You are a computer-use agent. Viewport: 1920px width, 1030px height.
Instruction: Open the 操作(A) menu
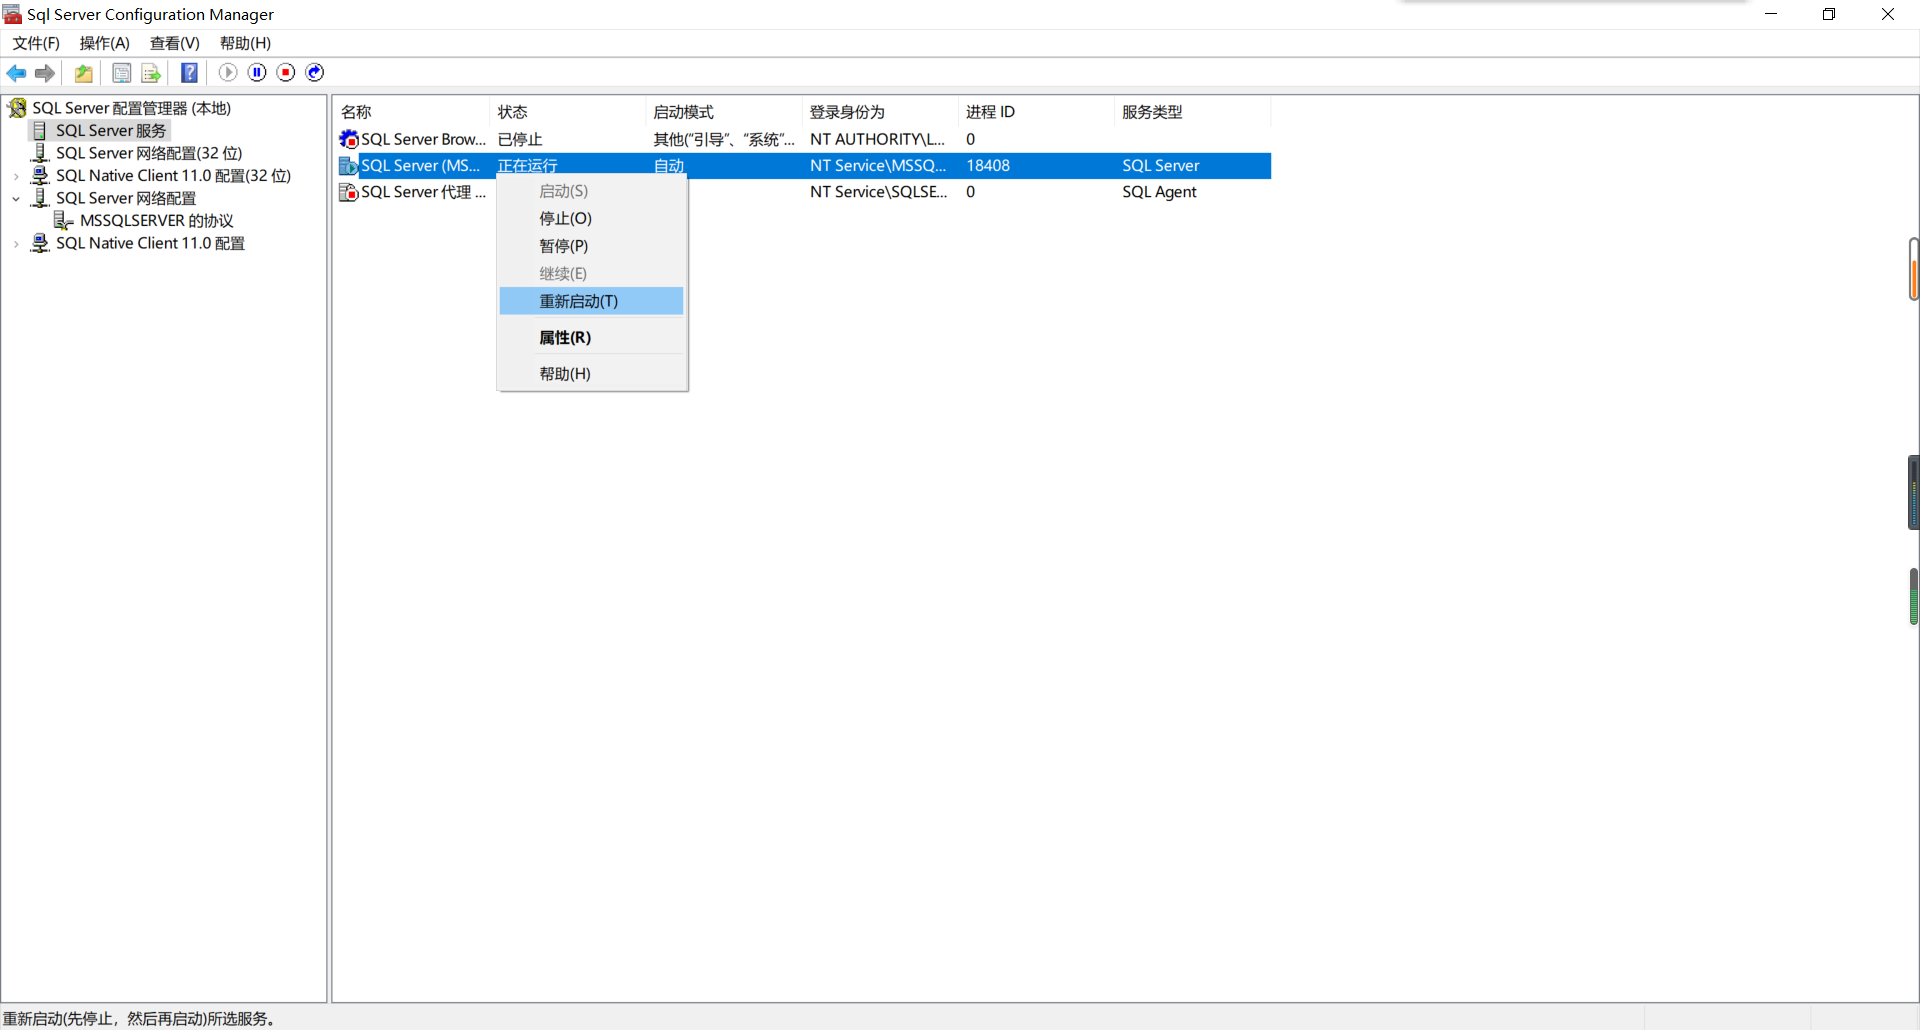(x=104, y=43)
